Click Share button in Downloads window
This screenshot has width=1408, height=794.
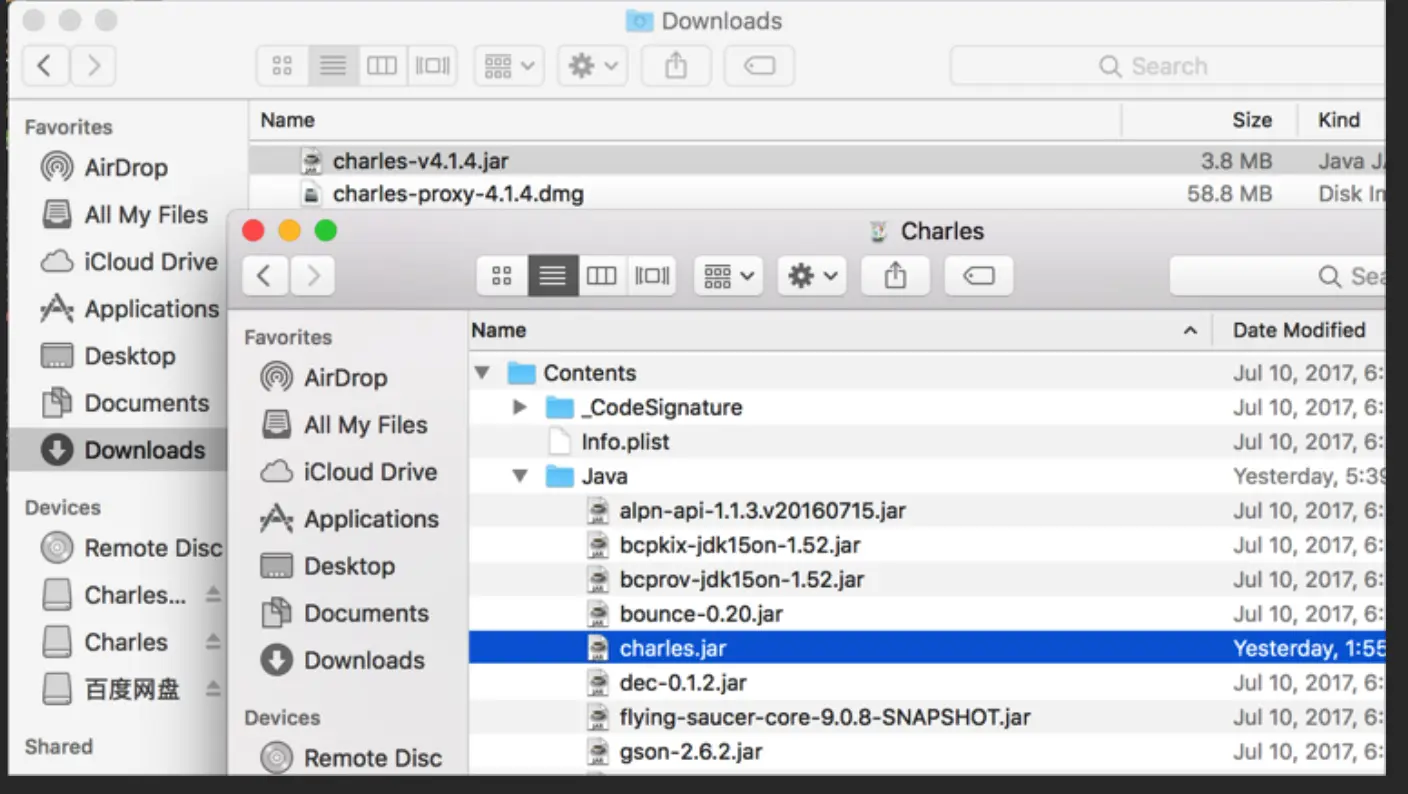point(675,66)
